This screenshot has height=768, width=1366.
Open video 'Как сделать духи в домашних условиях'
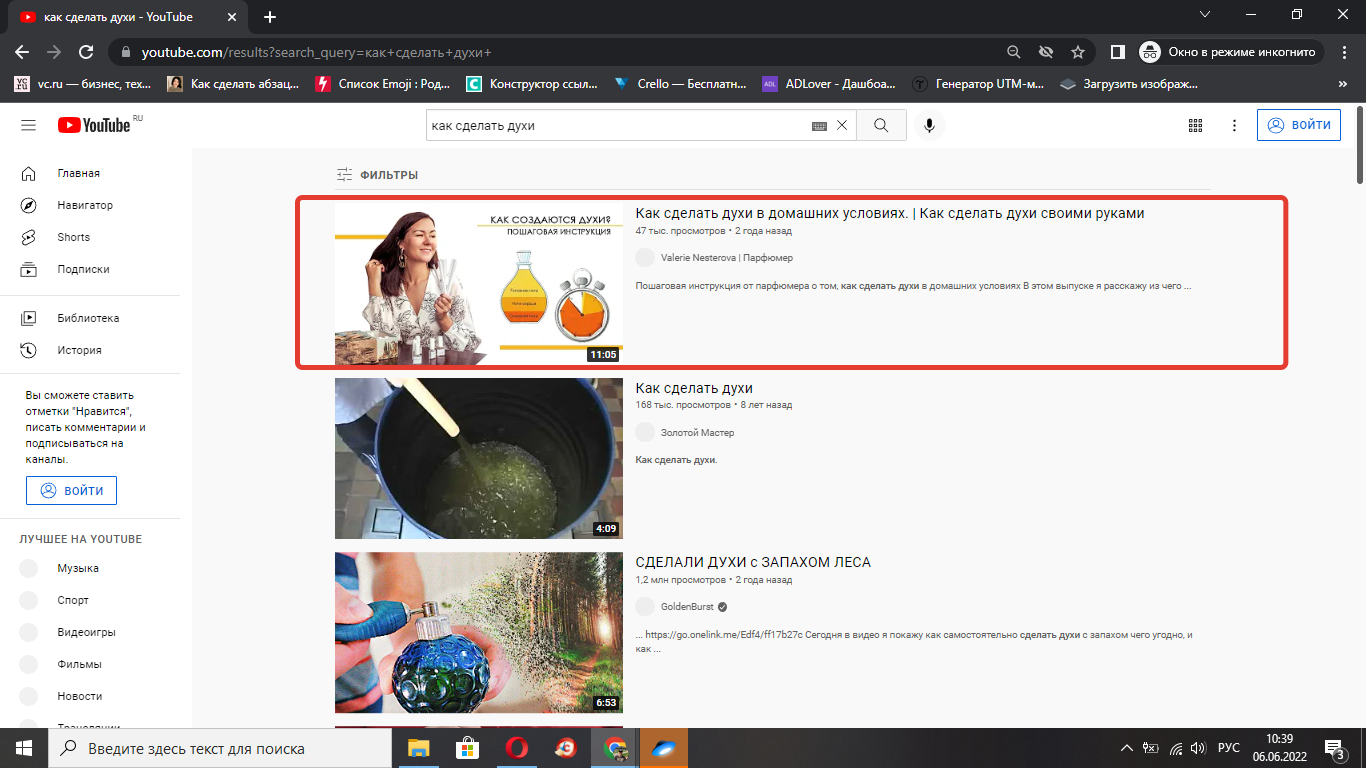point(890,213)
